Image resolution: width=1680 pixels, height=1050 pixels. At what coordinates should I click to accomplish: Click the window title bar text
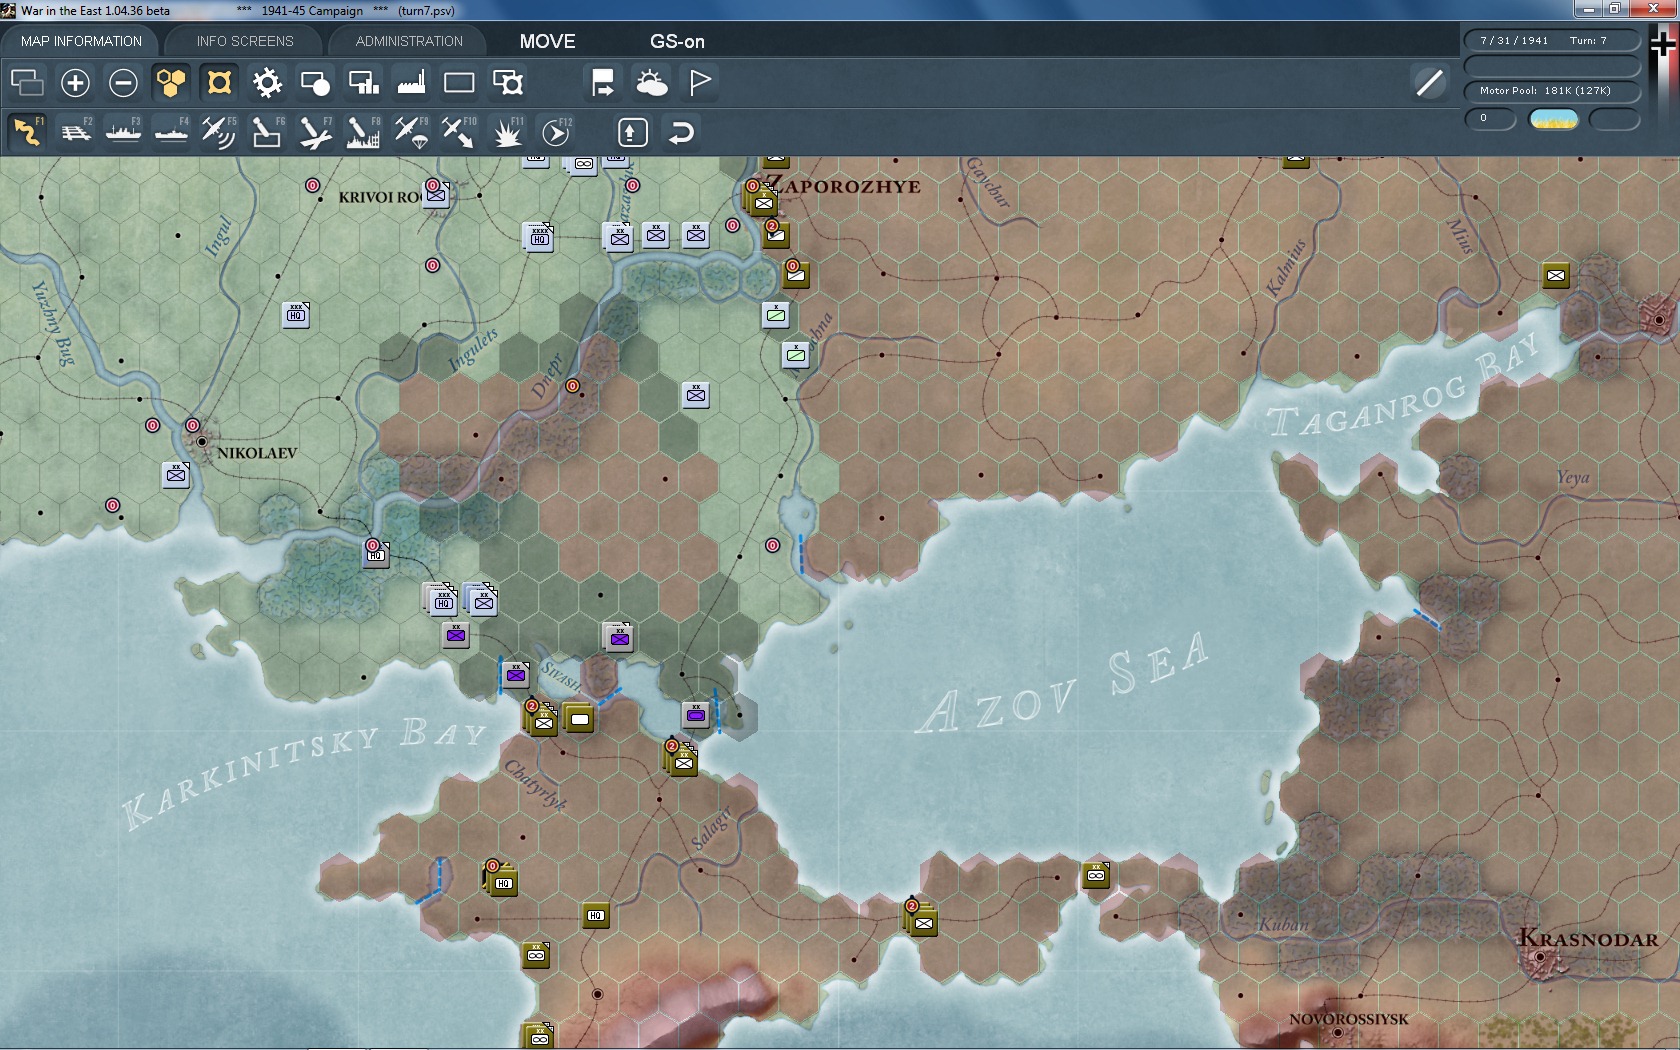238,11
